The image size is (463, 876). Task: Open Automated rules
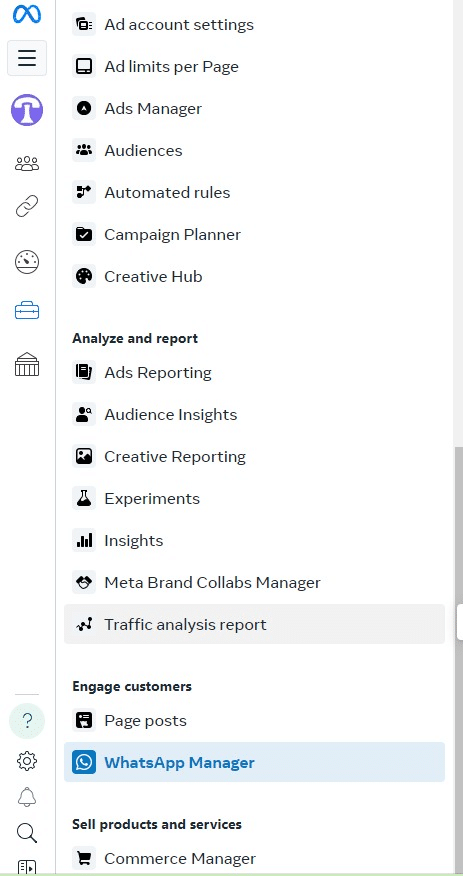(x=254, y=192)
